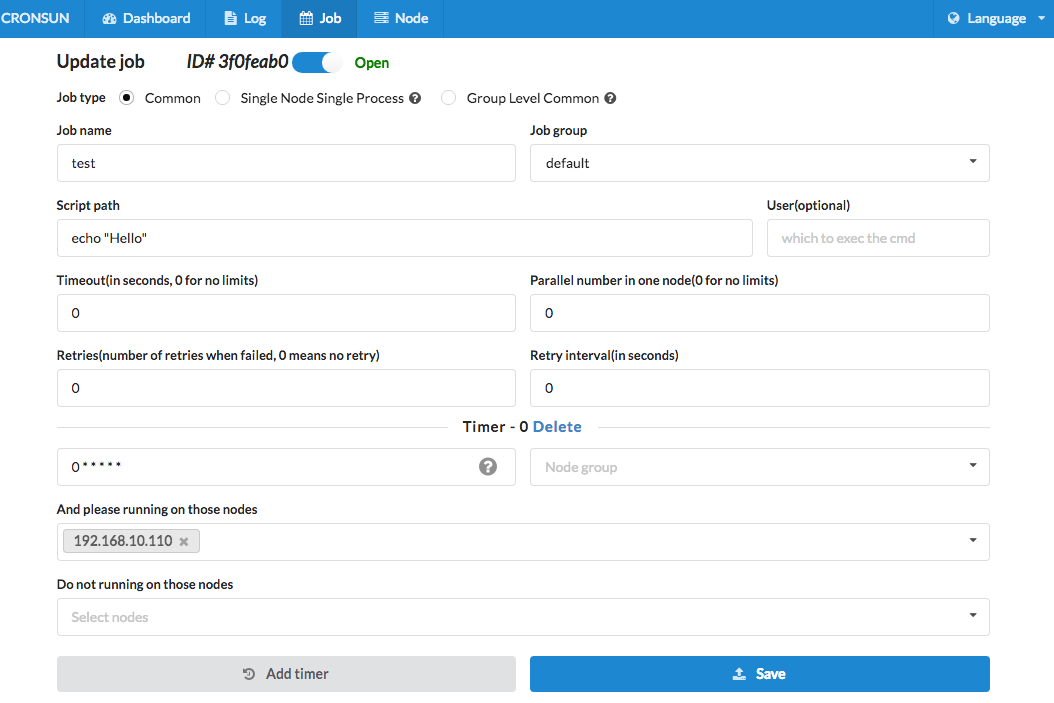The height and width of the screenshot is (703, 1054).
Task: Edit the Parallel number field
Action: tap(760, 313)
